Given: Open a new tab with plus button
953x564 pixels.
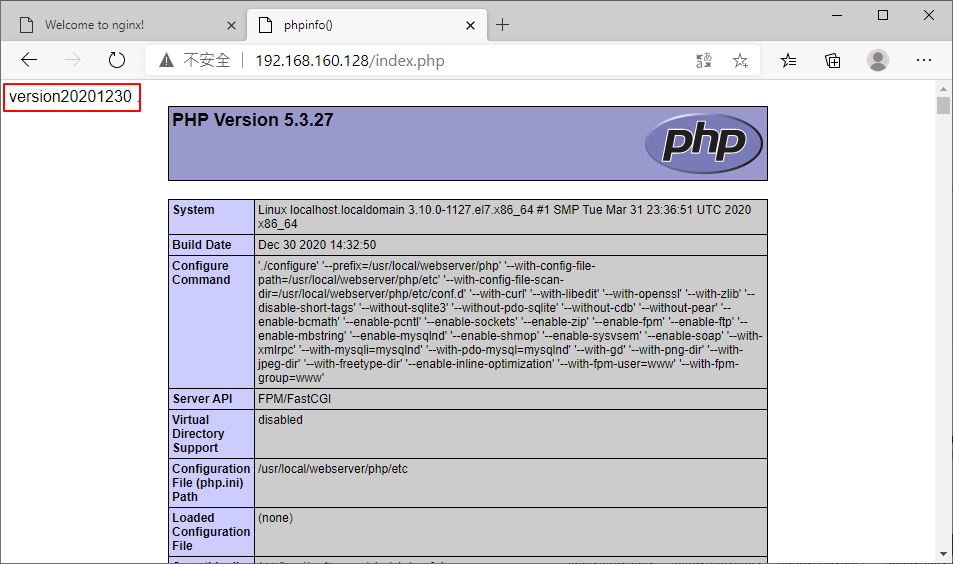Looking at the screenshot, I should click(x=503, y=25).
